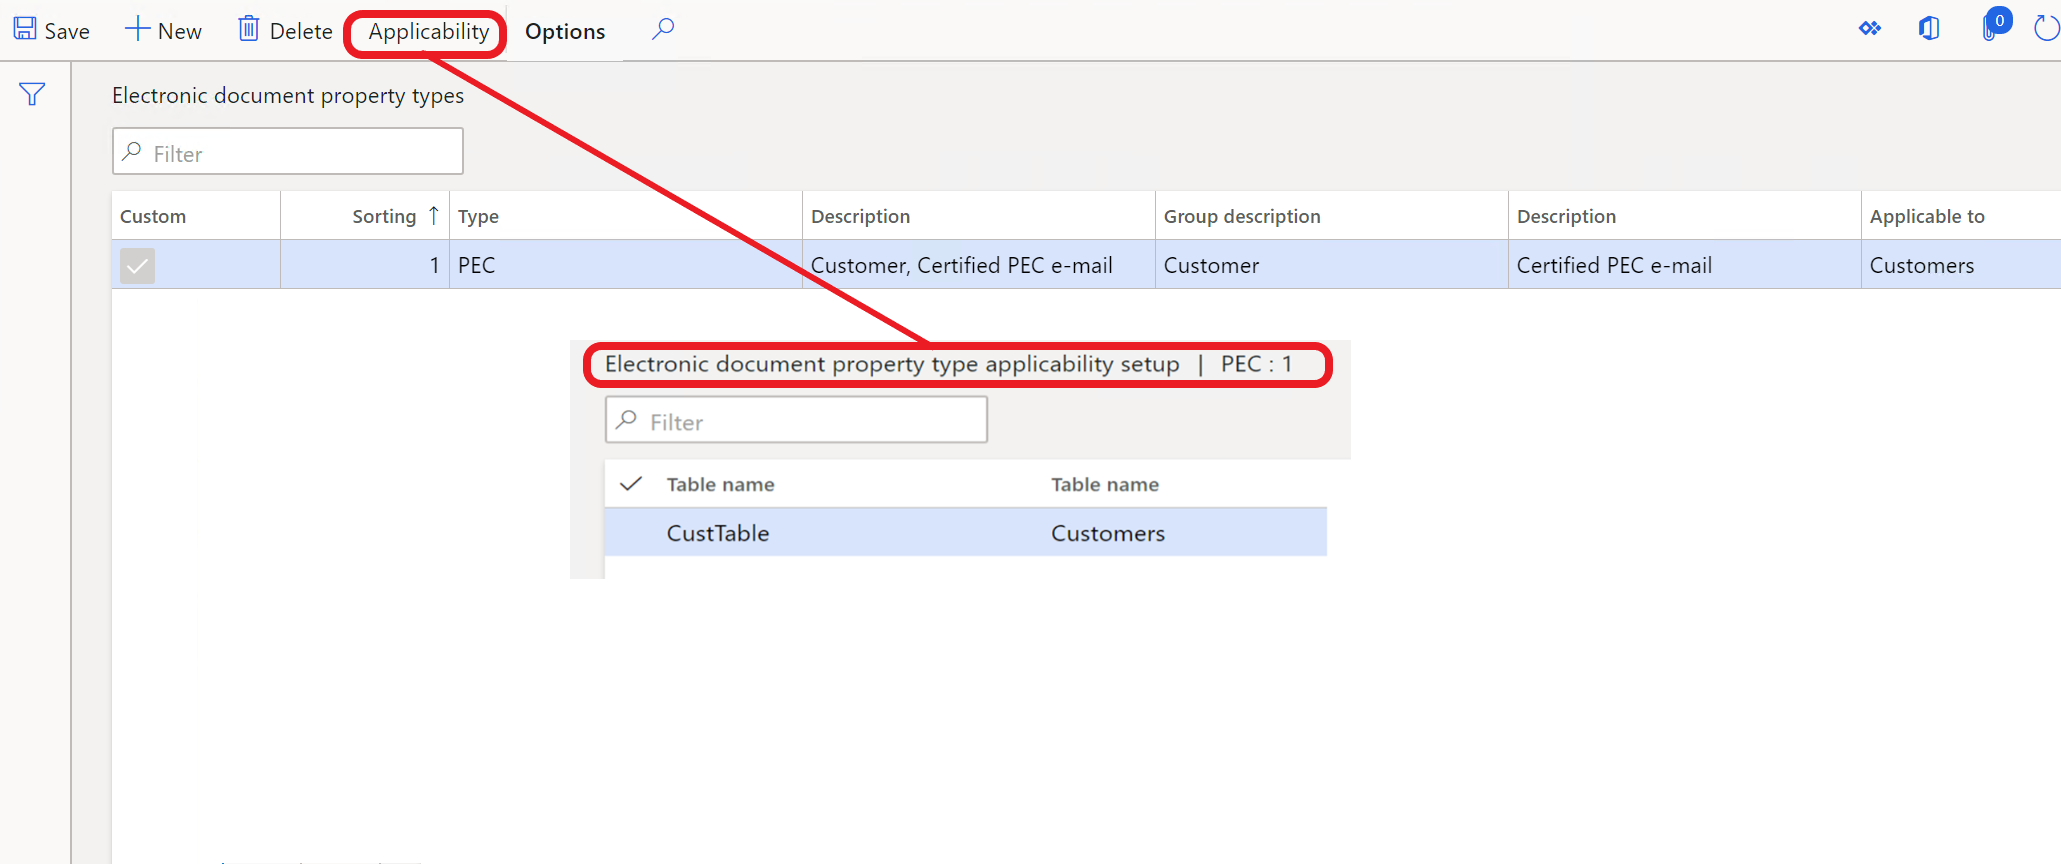Click 'Customer, Certified PEC e-mail' cell
Screen dimensions: 2061x864
pos(979,265)
